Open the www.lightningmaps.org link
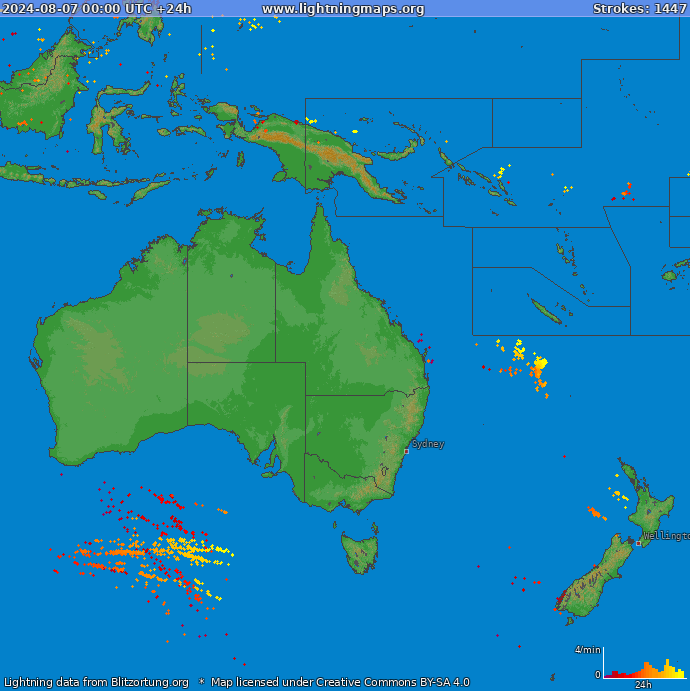The height and width of the screenshot is (691, 690). [343, 9]
